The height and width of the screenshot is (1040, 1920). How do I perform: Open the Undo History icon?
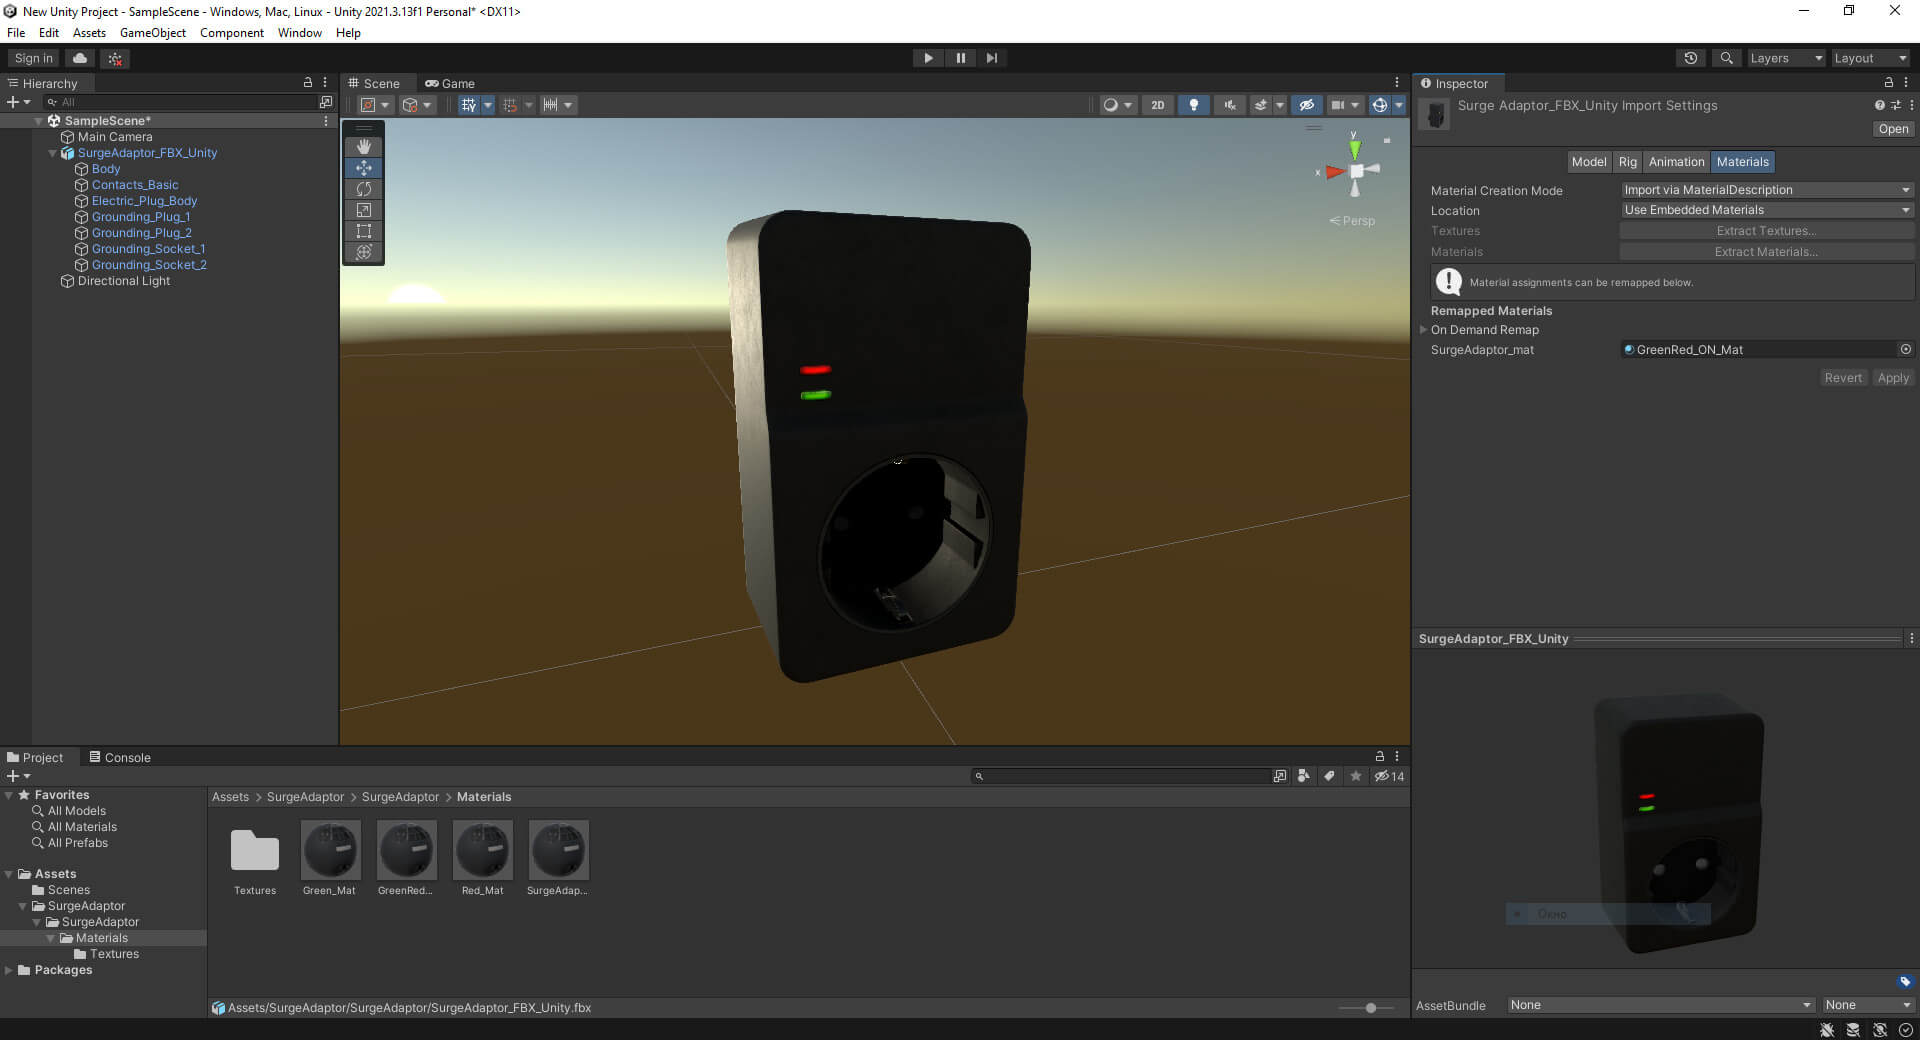1690,58
